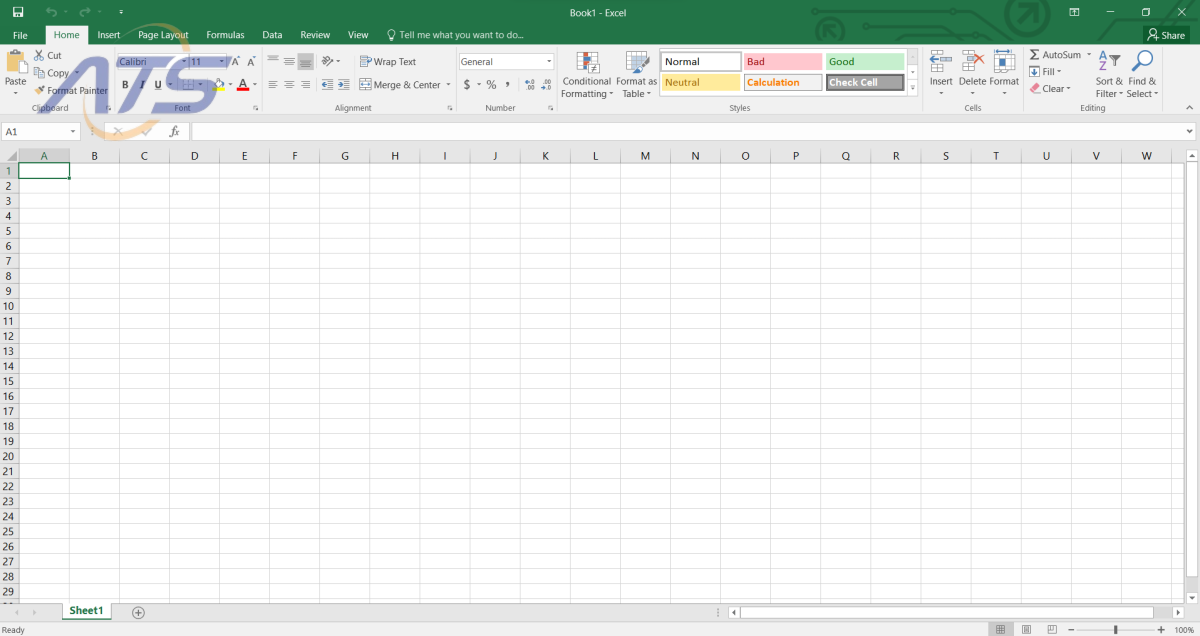Switch to the Formulas tab

pyautogui.click(x=225, y=35)
